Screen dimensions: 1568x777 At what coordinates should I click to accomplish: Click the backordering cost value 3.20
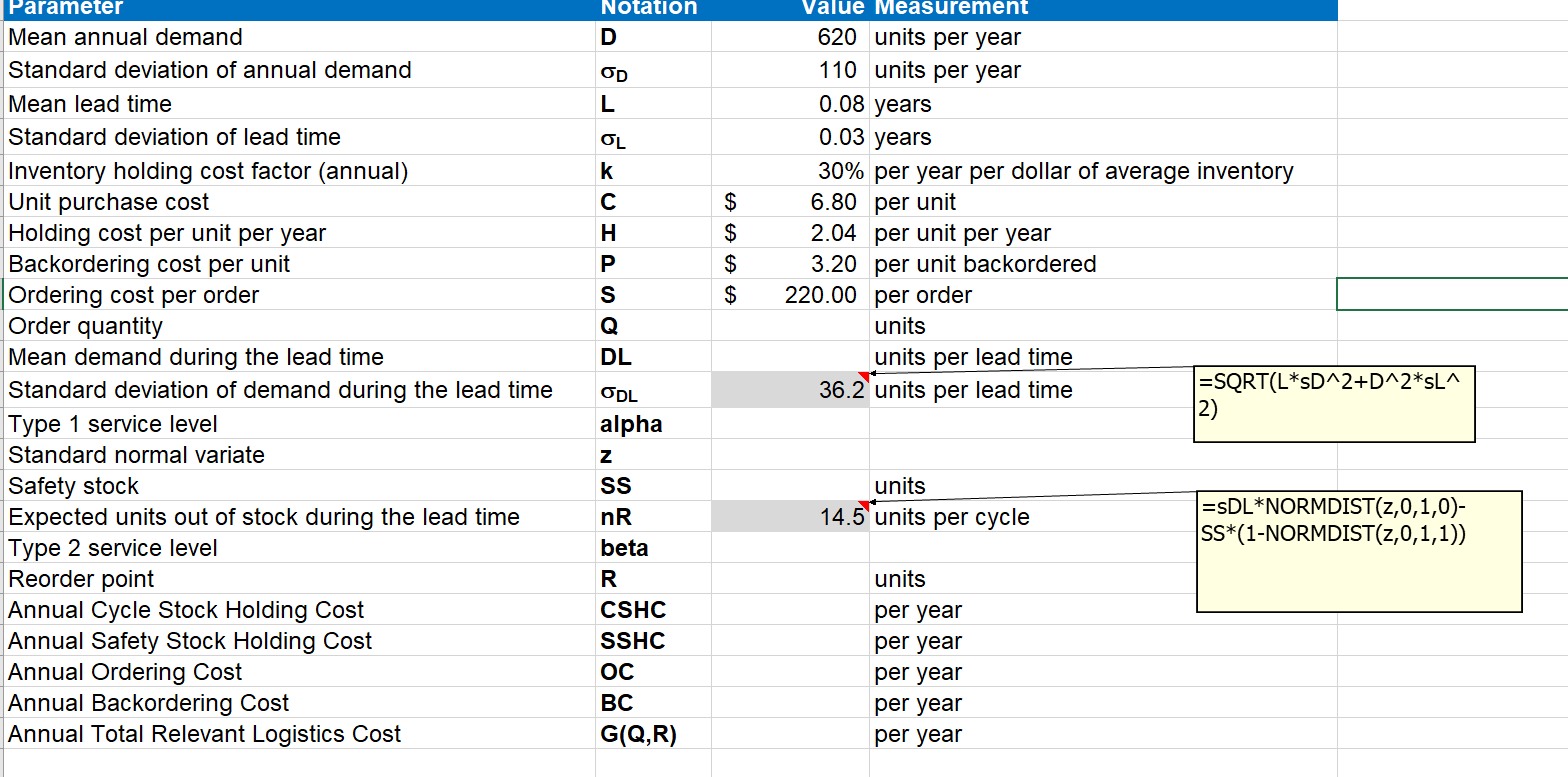click(790, 264)
